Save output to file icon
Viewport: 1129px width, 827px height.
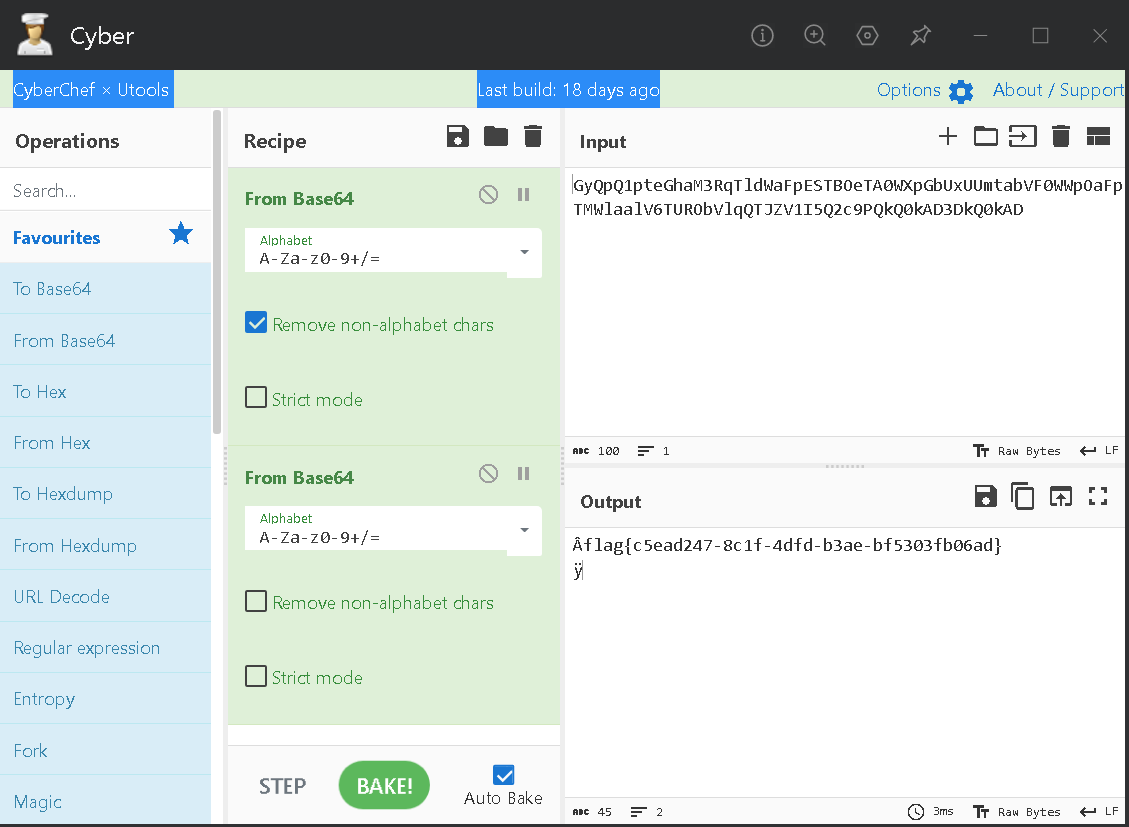[986, 496]
